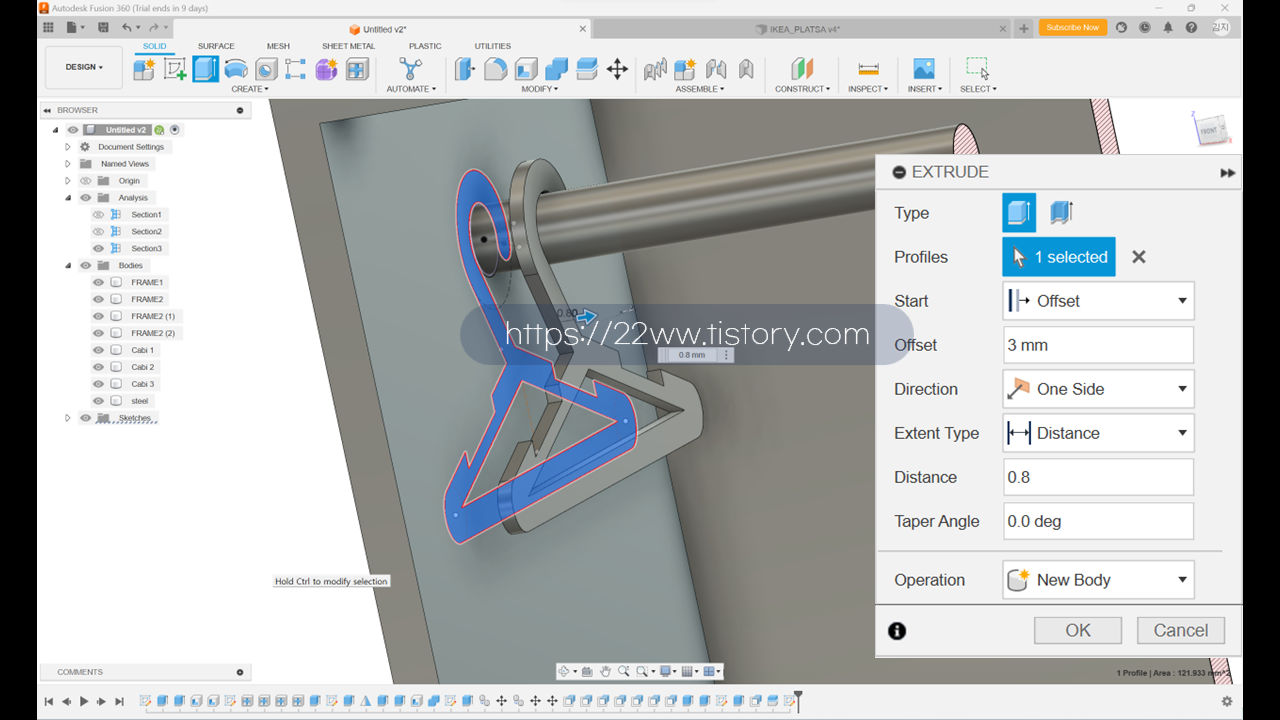
Task: Click the Distance value field
Action: pyautogui.click(x=1098, y=477)
